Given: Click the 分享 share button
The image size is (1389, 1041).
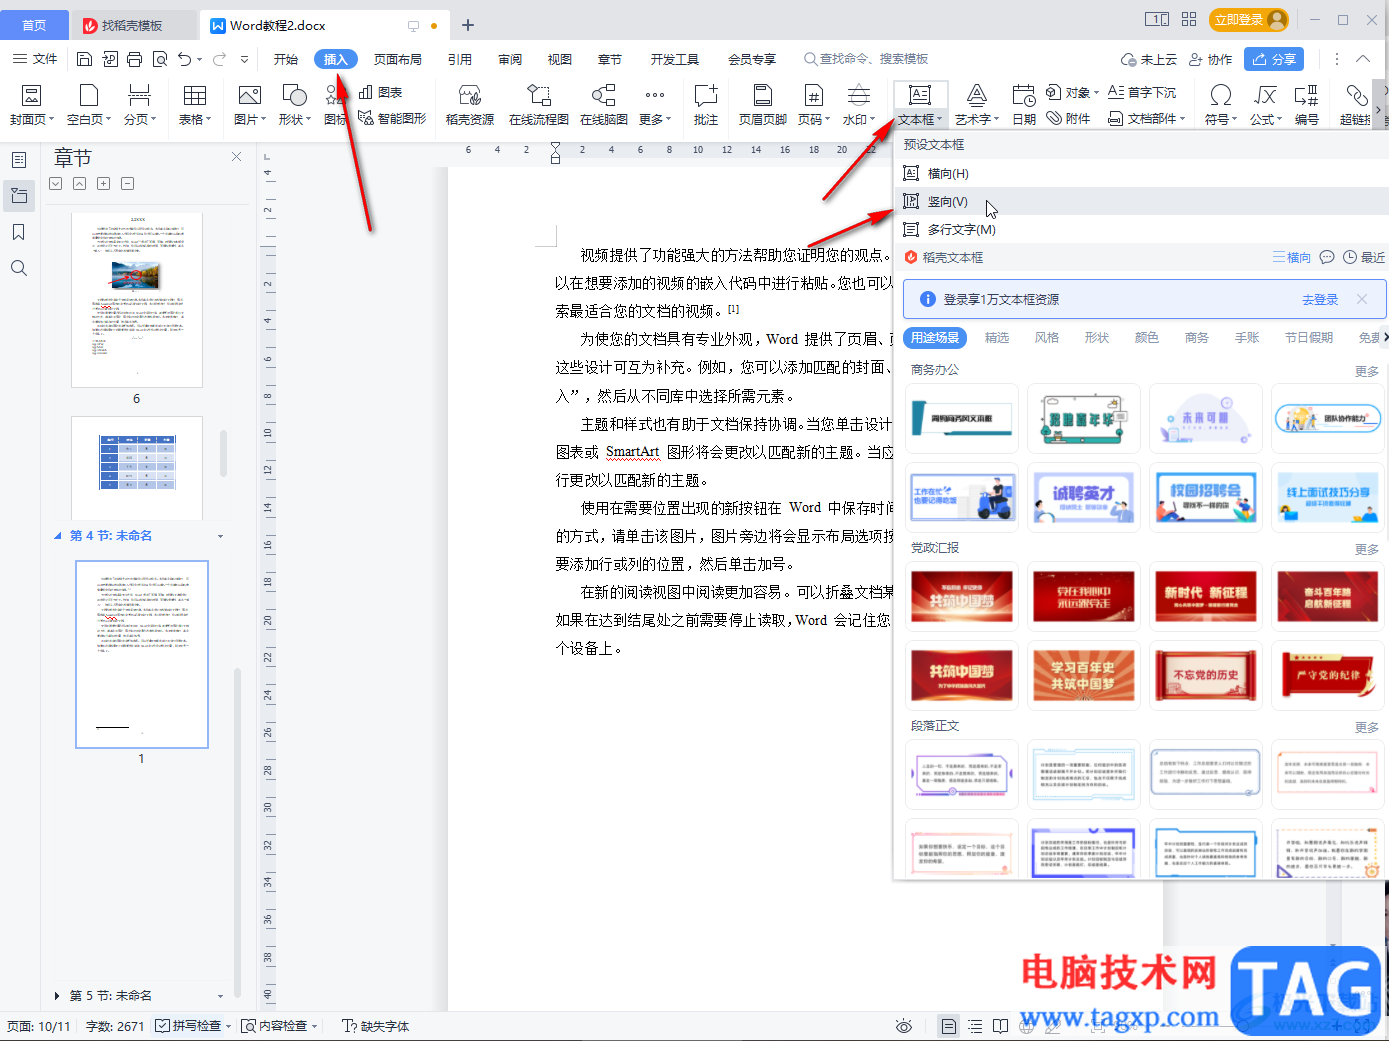Looking at the screenshot, I should click(1274, 59).
